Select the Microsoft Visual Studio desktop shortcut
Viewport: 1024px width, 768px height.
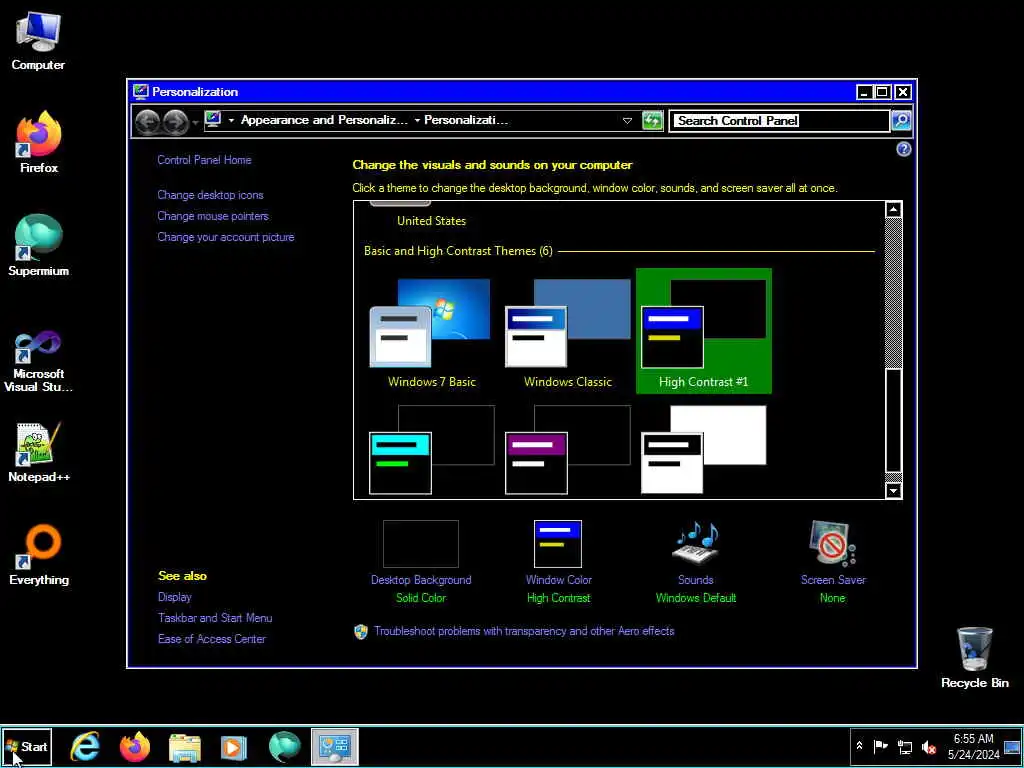click(39, 361)
